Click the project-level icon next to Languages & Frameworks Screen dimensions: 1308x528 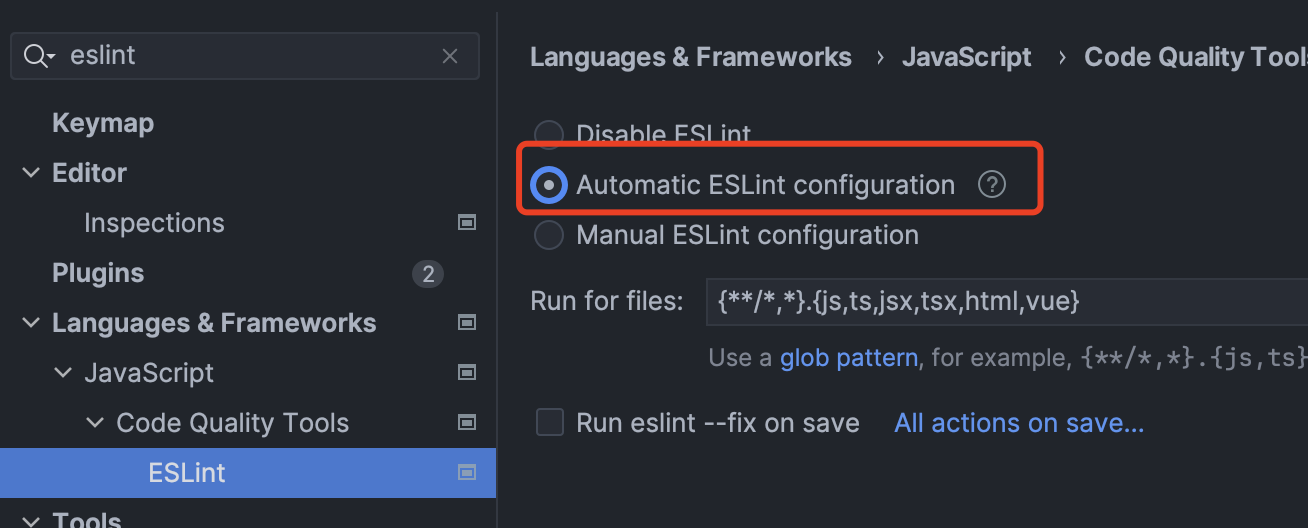click(x=466, y=323)
